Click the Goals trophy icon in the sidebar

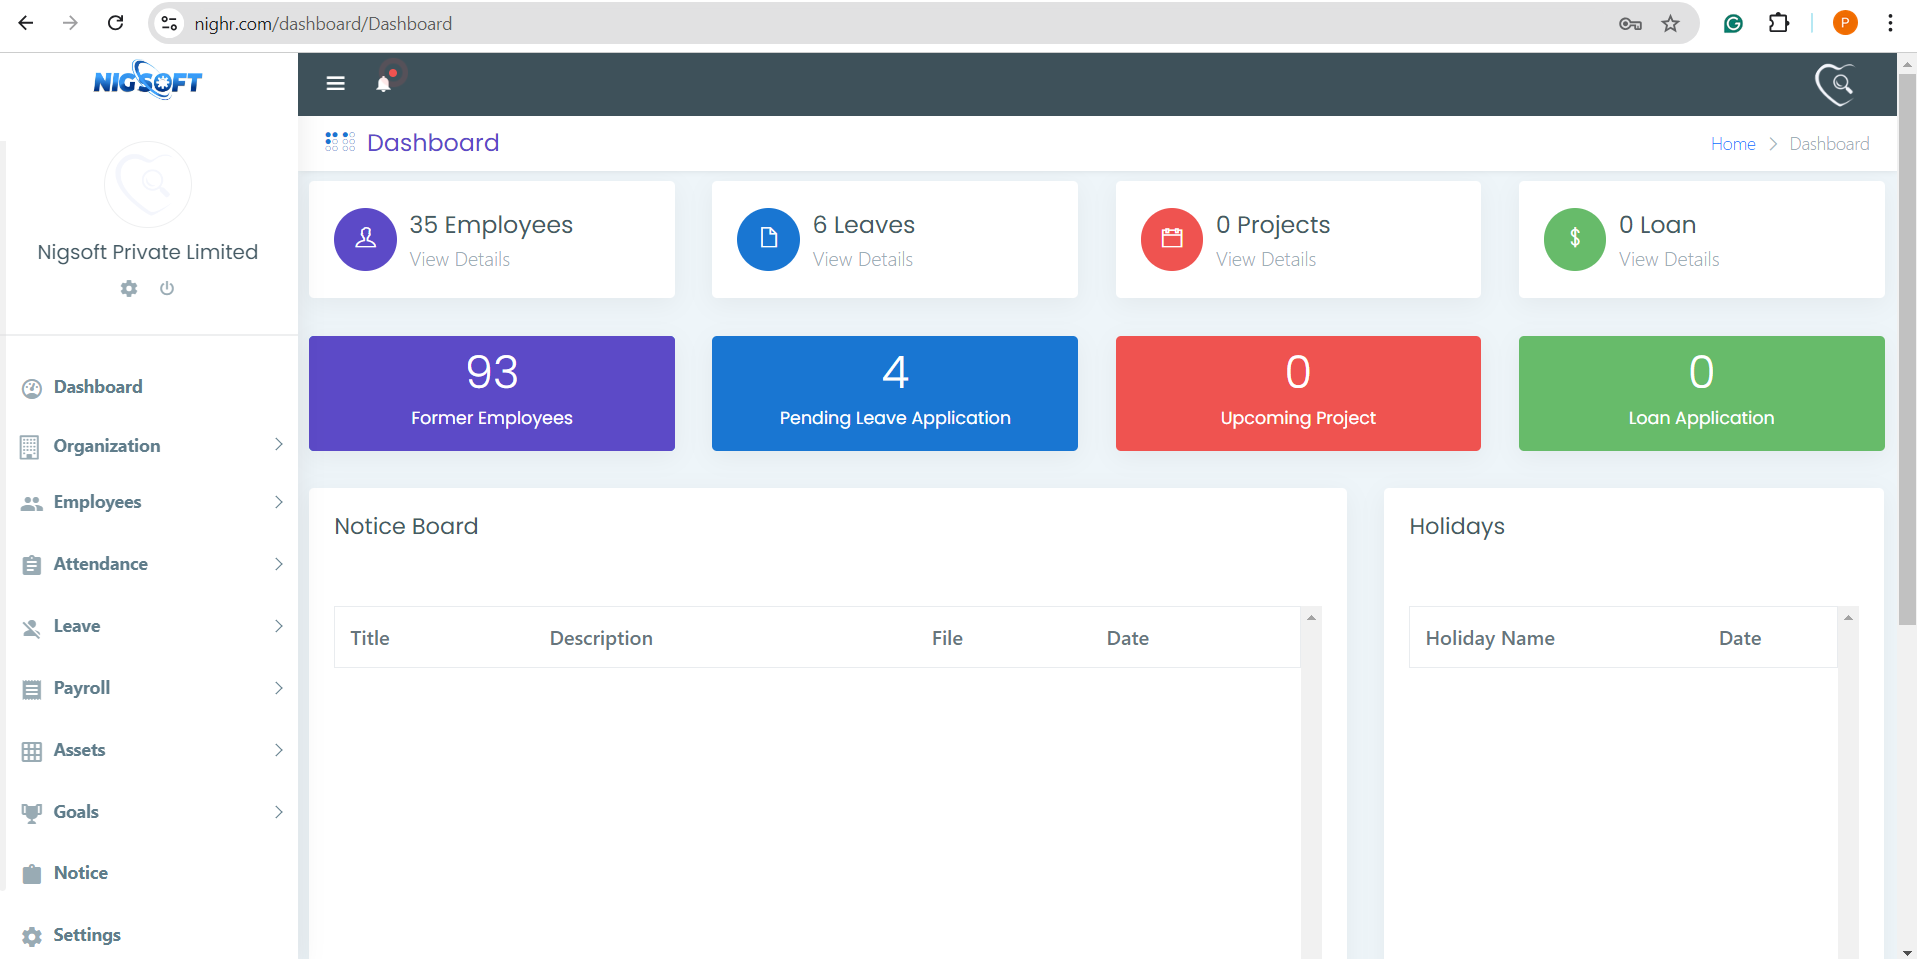32,813
